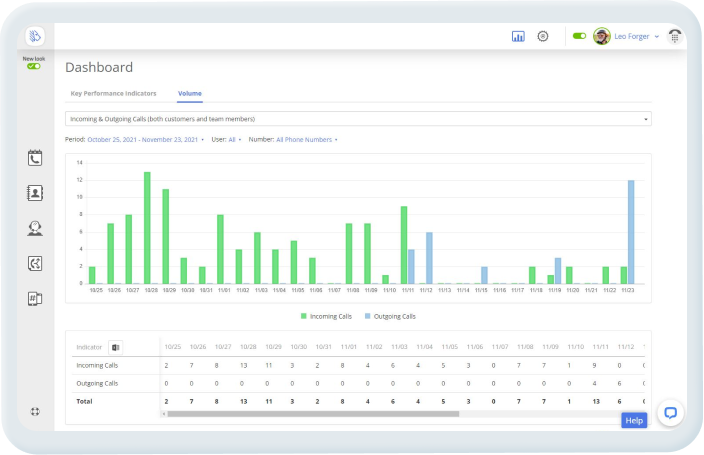The width and height of the screenshot is (704, 455).
Task: Click the agent headset icon in sidebar
Action: pos(35,228)
